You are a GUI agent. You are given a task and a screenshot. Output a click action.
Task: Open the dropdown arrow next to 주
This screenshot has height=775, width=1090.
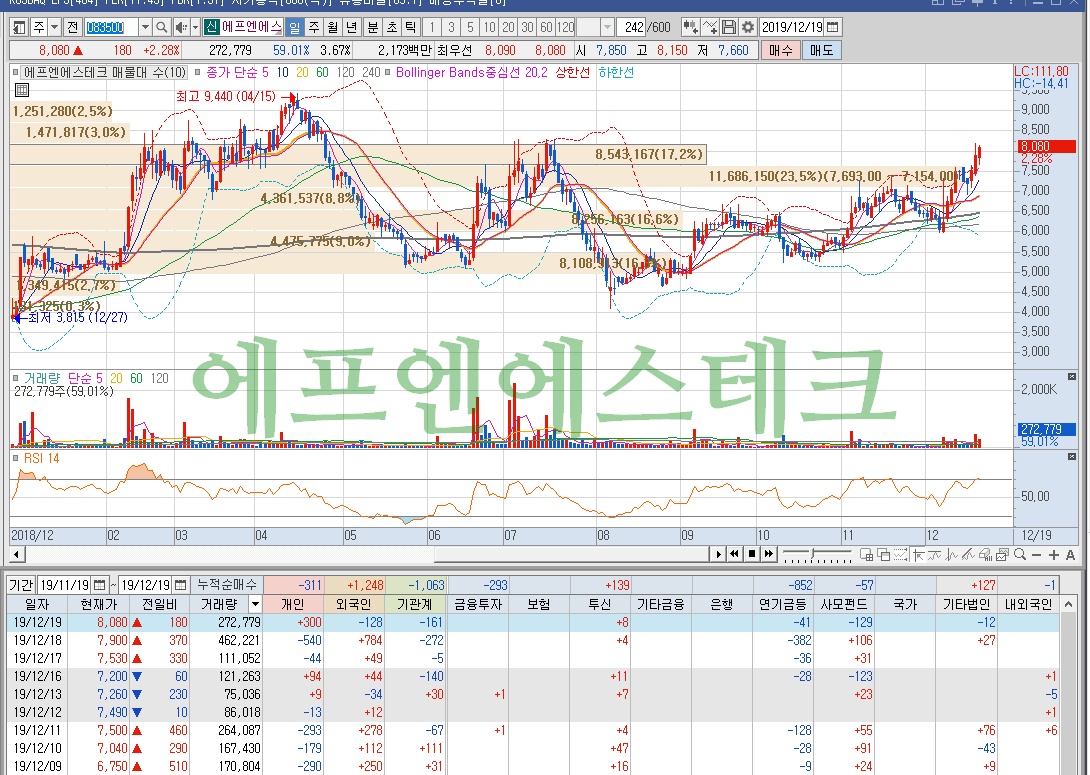pyautogui.click(x=54, y=27)
